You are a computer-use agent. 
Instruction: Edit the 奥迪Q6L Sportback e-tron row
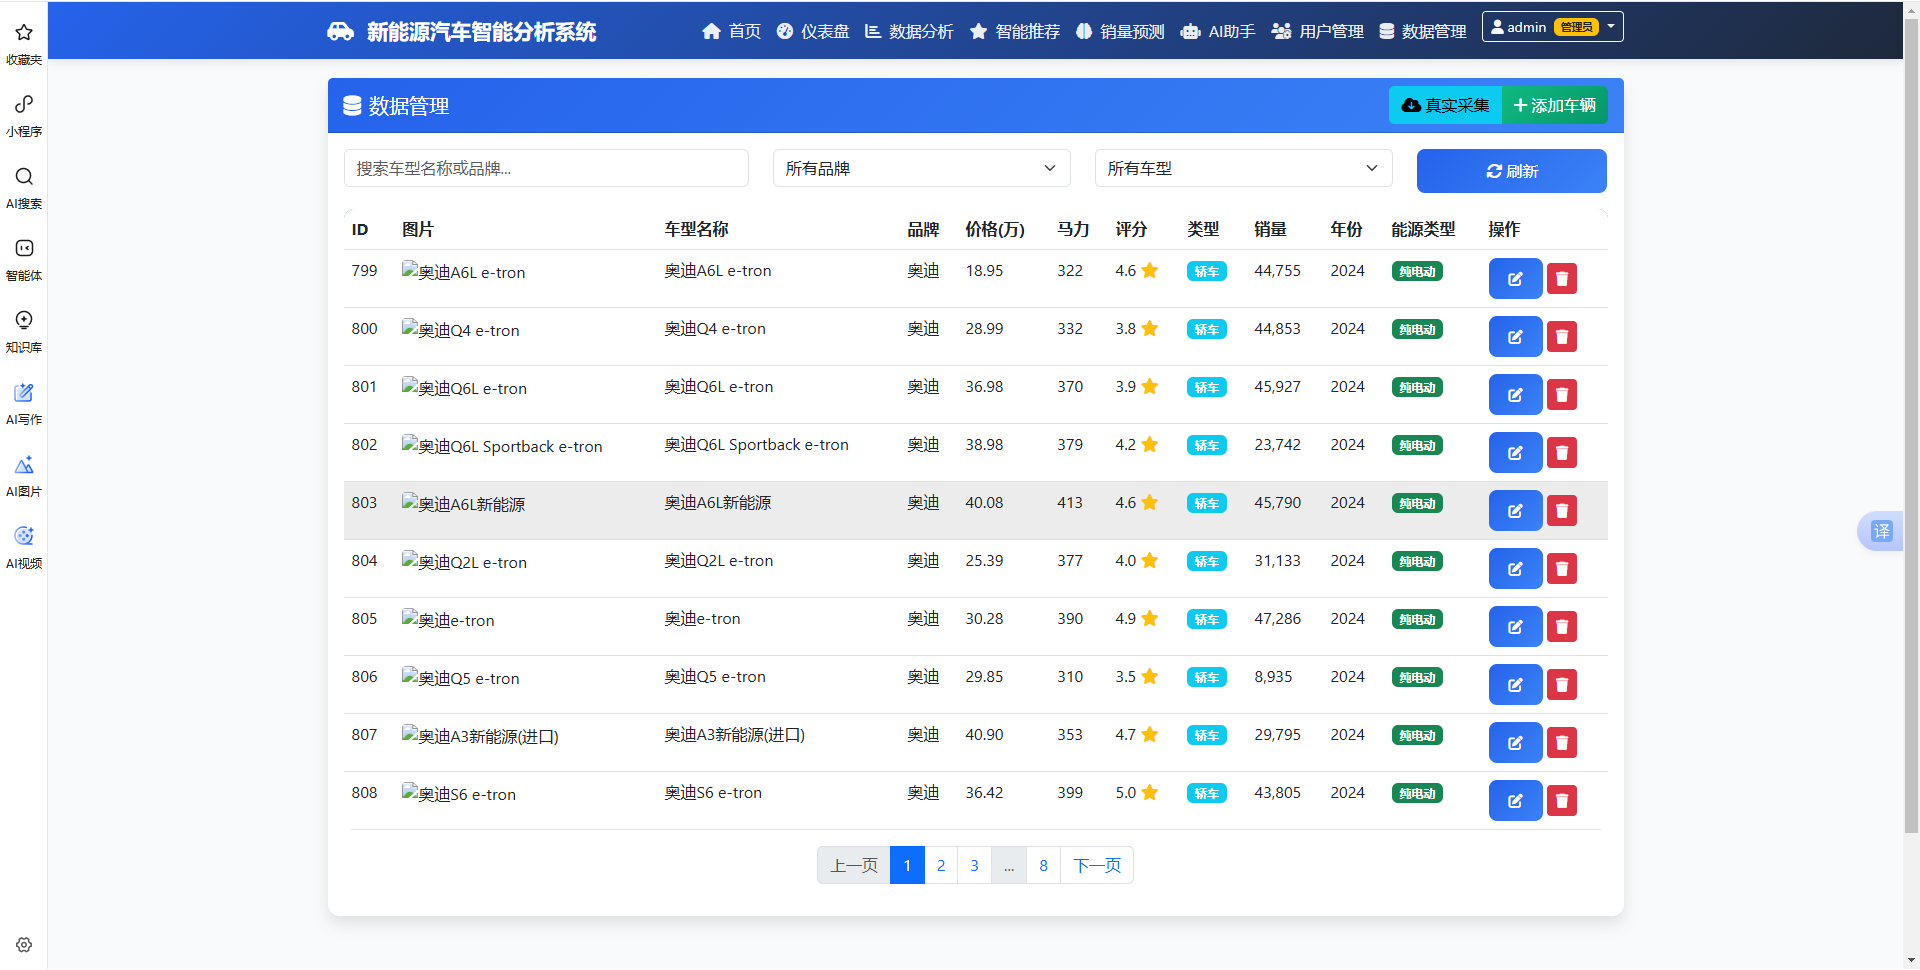[x=1515, y=453]
